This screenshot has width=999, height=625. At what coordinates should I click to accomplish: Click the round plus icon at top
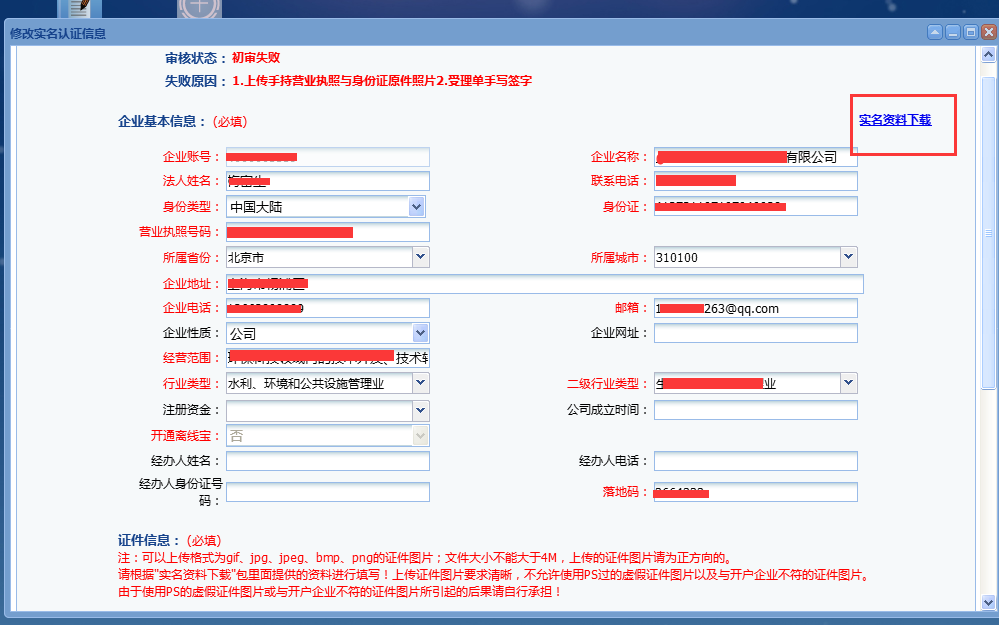(199, 8)
